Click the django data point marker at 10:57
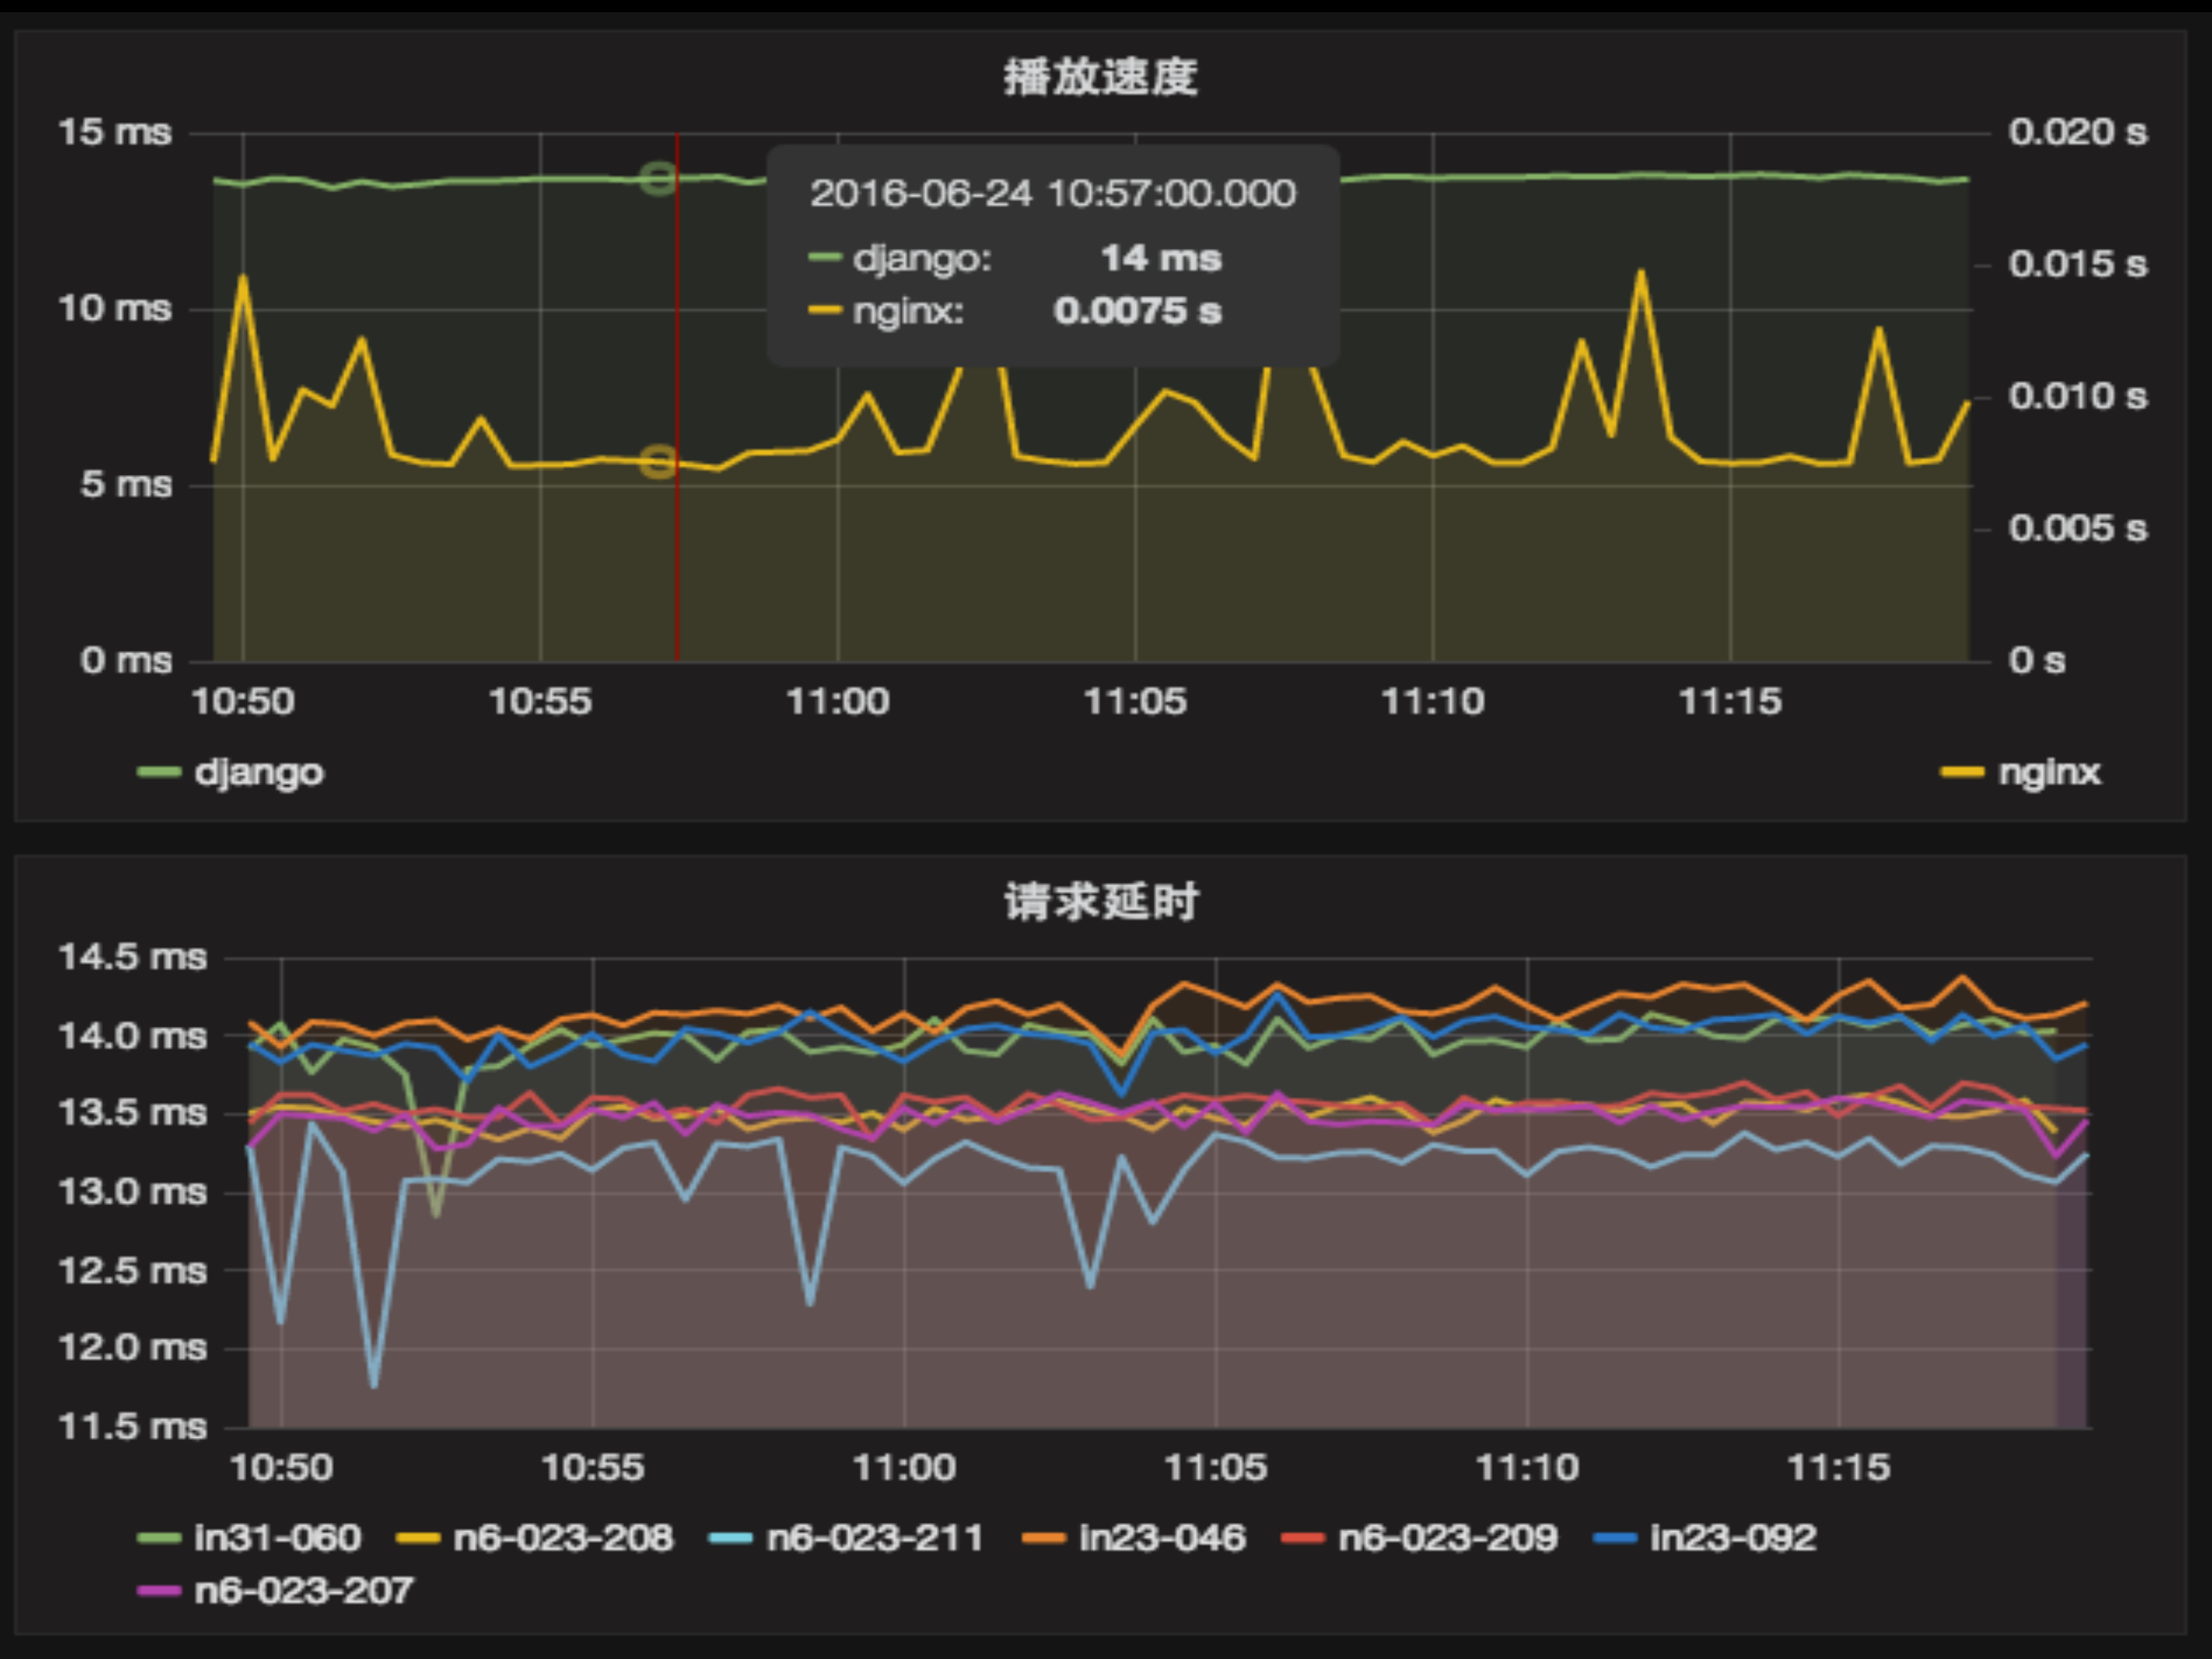Viewport: 2212px width, 1659px height. (658, 179)
